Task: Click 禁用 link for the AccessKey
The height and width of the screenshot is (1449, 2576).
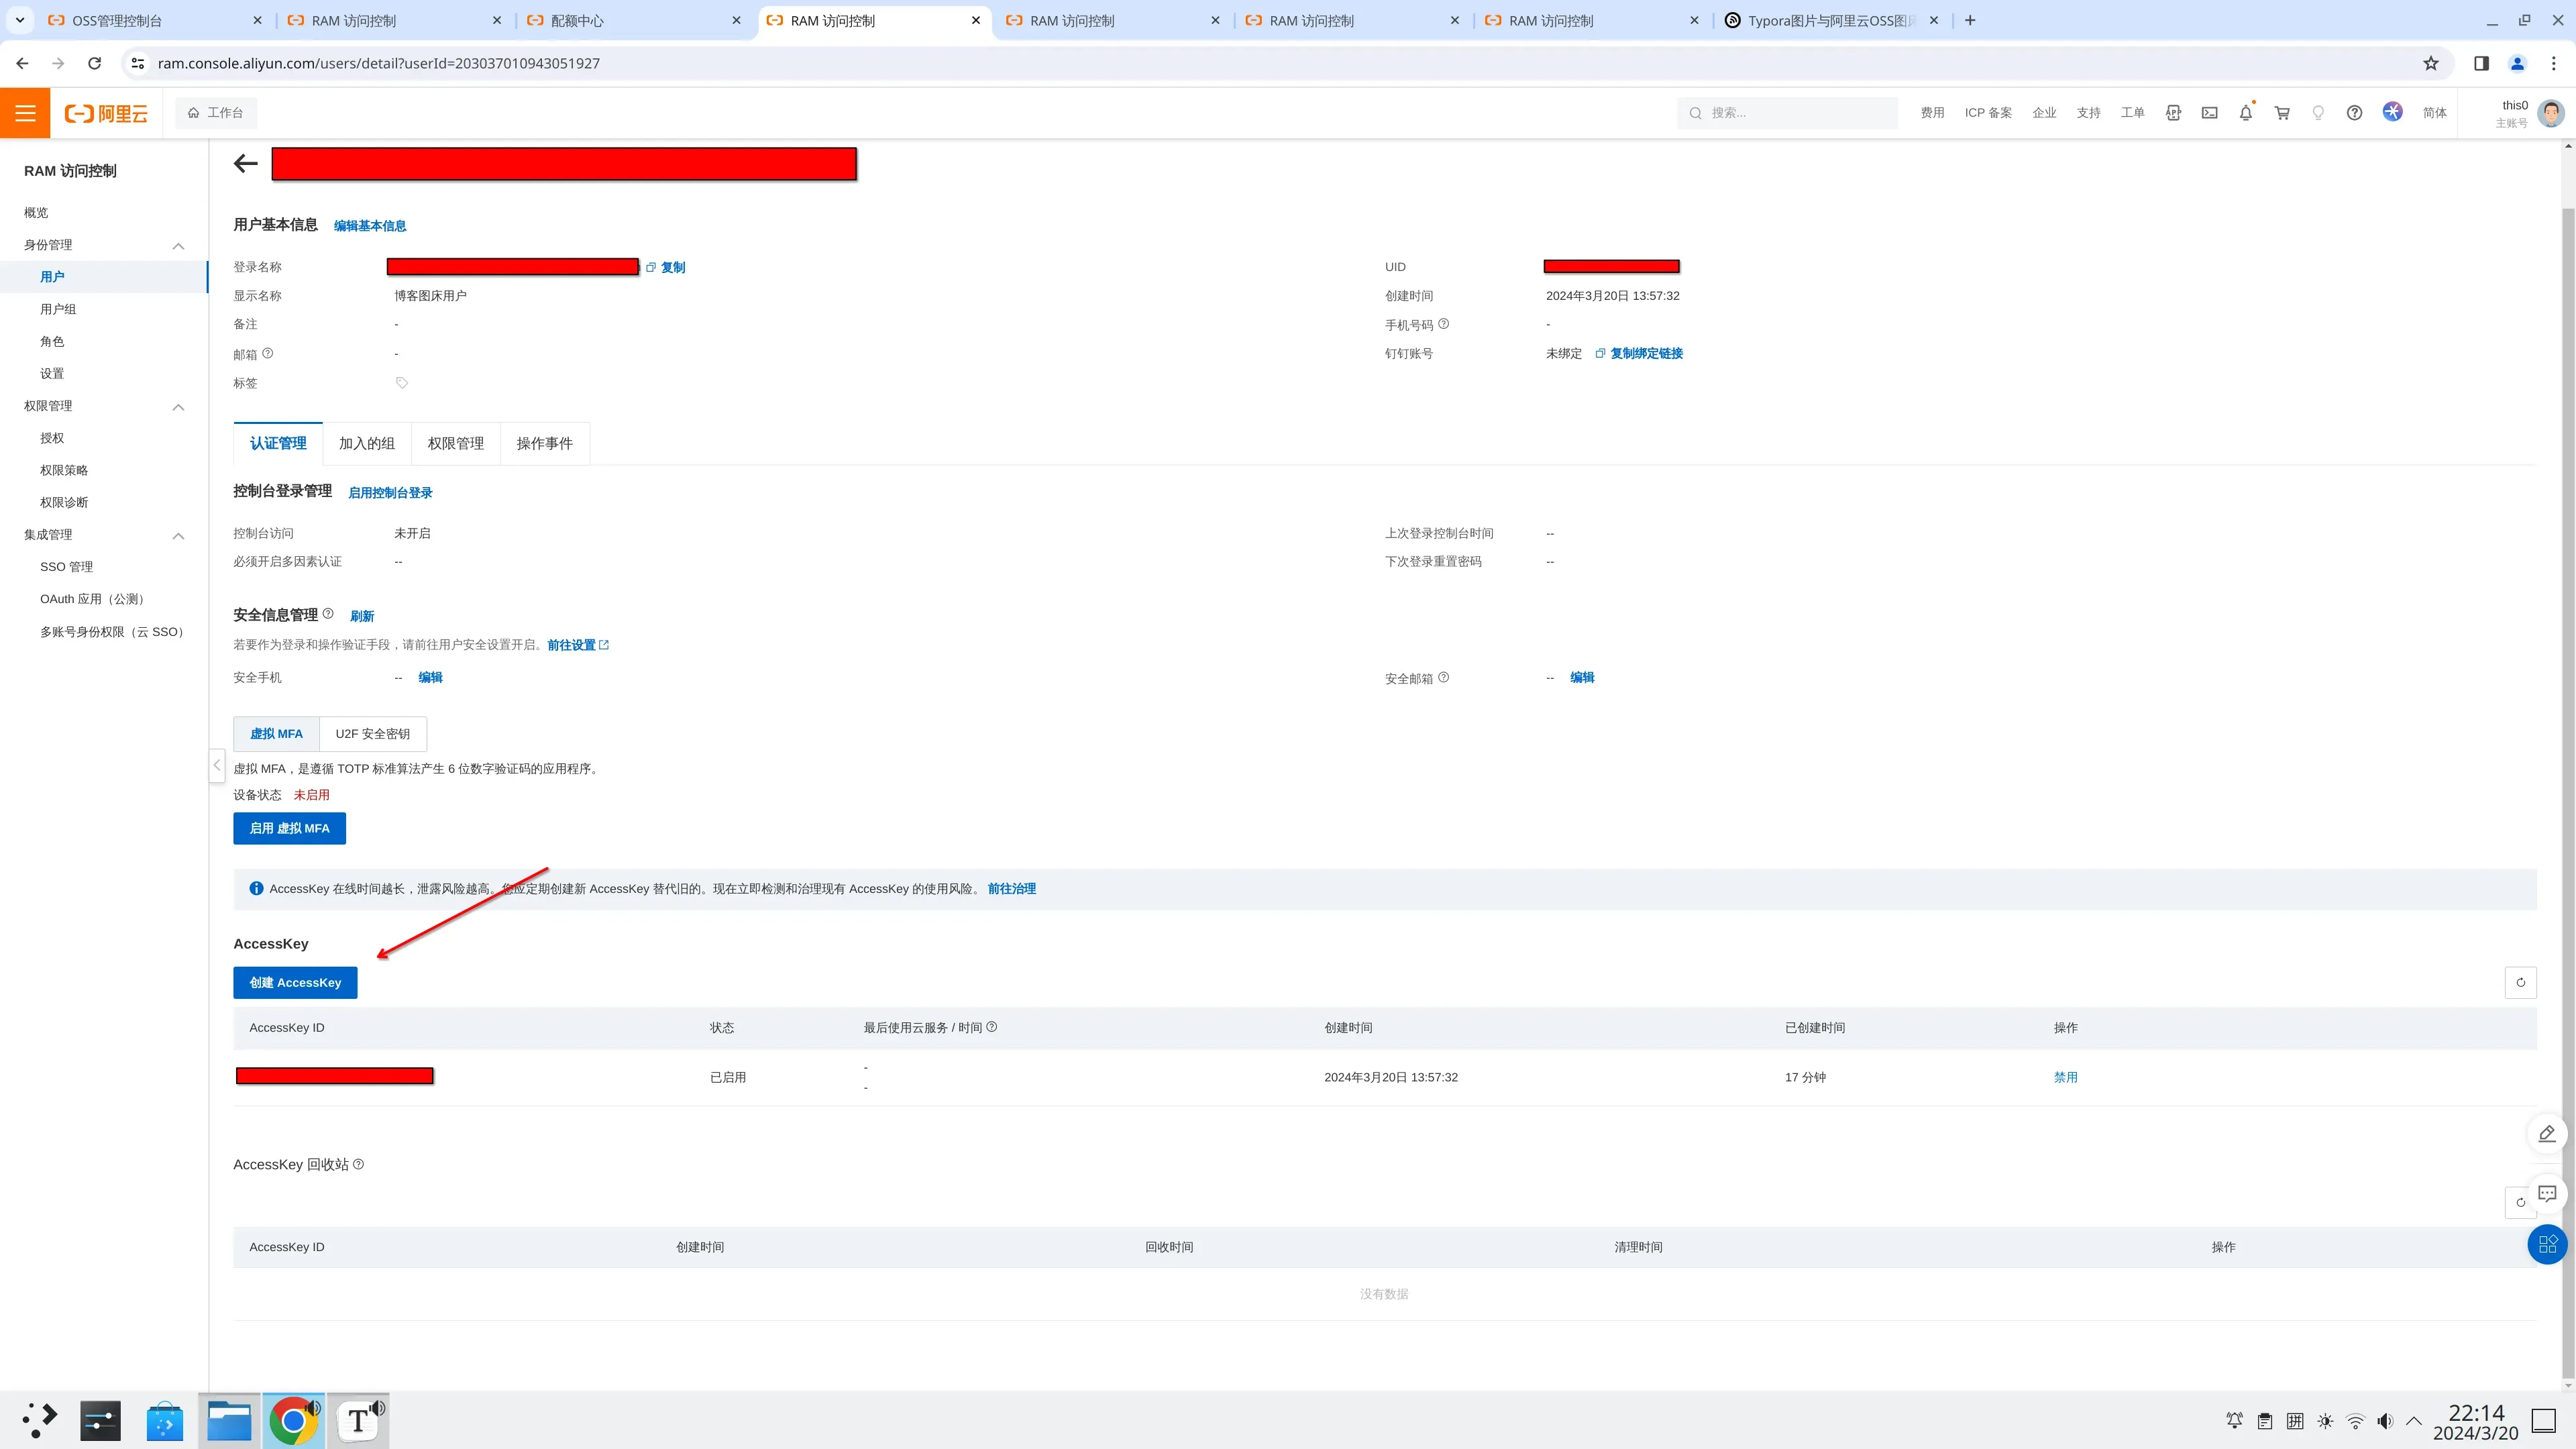Action: 2065,1078
